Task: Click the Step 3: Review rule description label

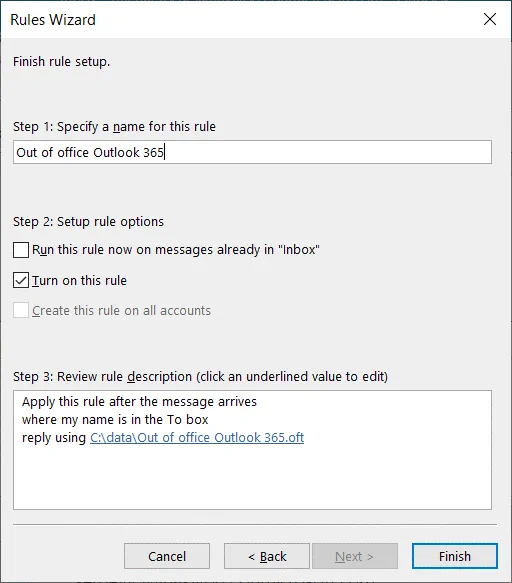Action: pos(200,377)
